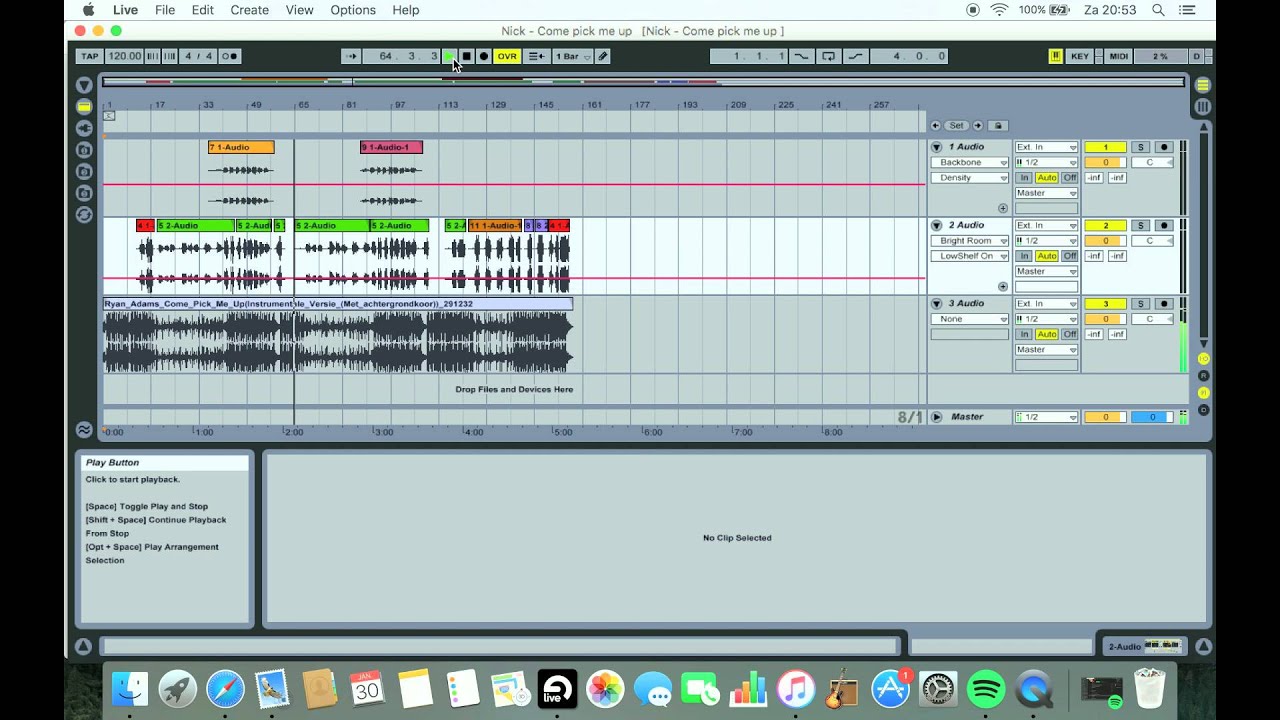The image size is (1280, 720).
Task: Fold the 3 Audio track
Action: coord(937,303)
